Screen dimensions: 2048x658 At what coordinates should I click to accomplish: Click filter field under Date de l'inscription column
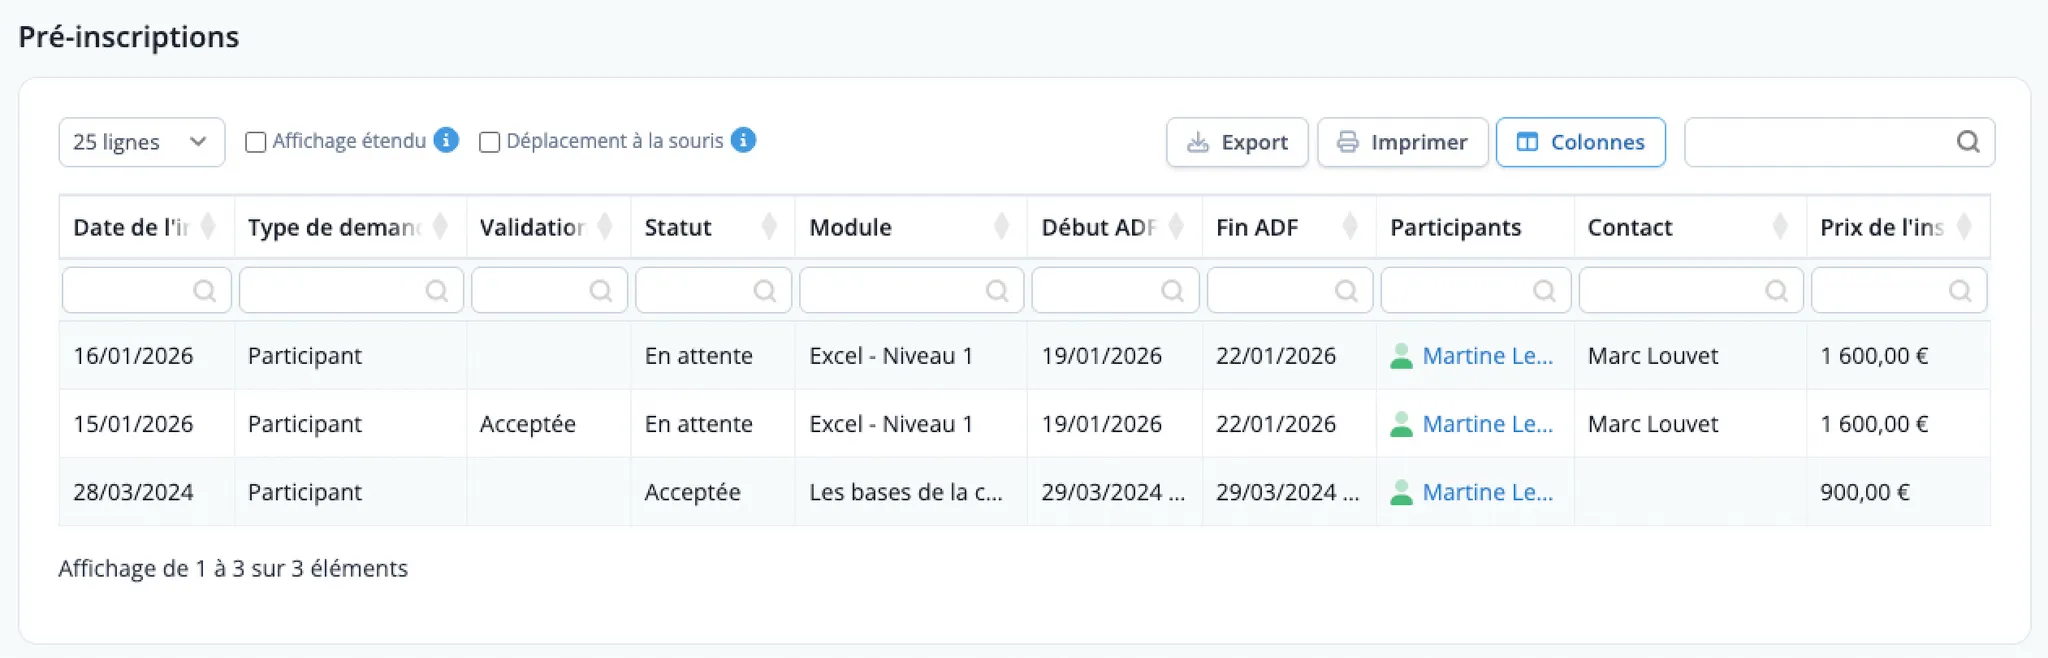pyautogui.click(x=147, y=290)
